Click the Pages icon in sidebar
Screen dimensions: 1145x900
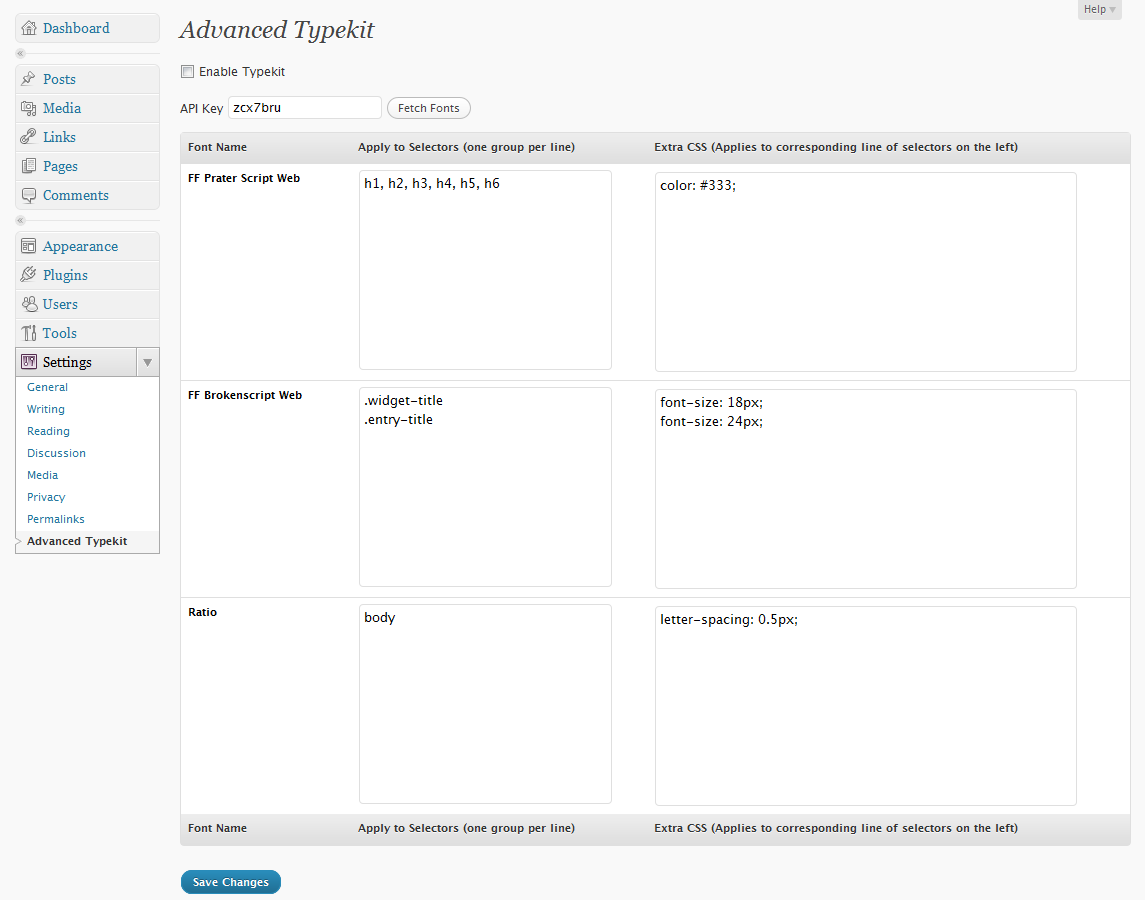click(29, 166)
